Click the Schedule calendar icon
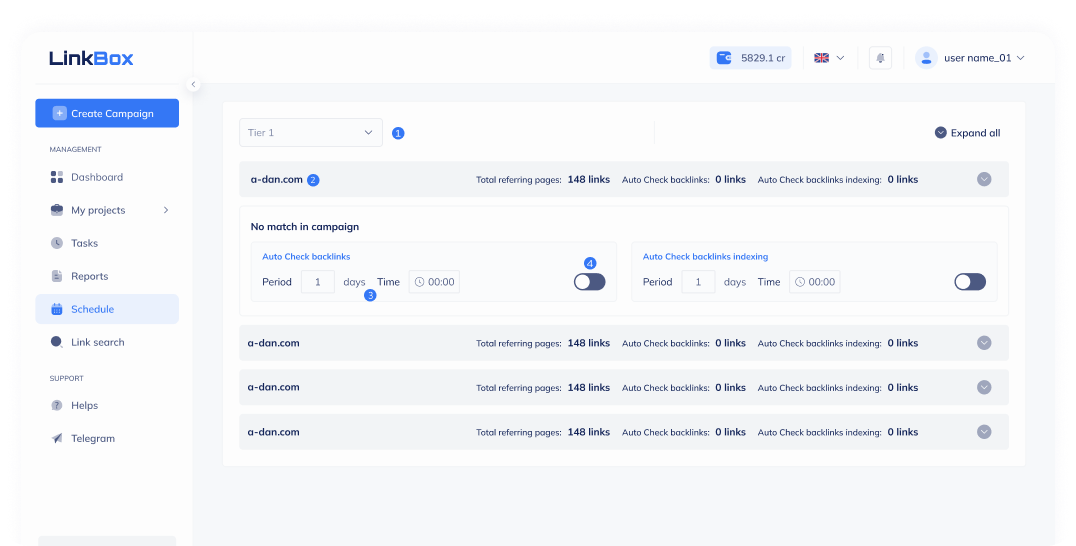The image size is (1076, 546). click(57, 309)
